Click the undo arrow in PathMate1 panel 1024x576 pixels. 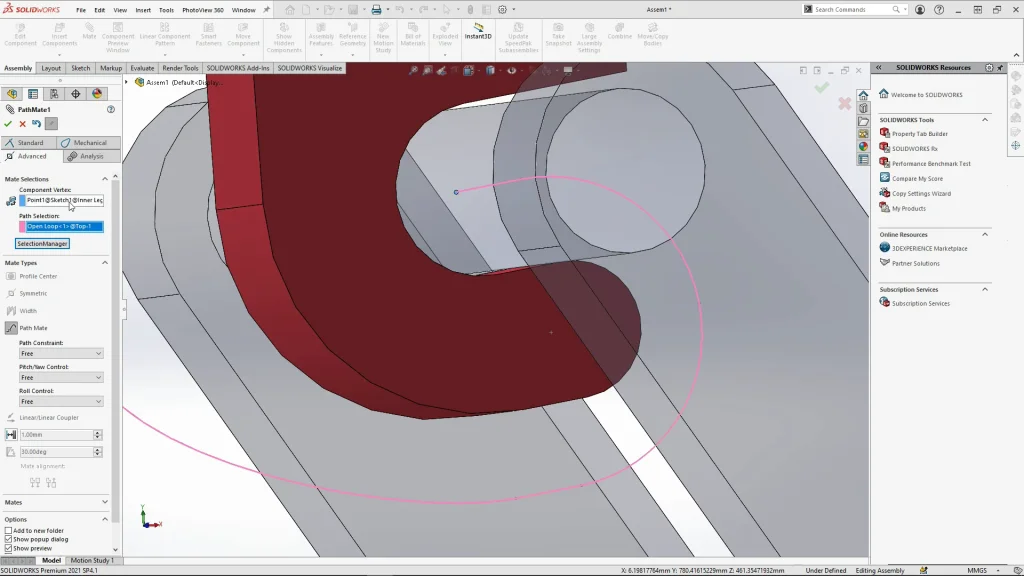point(36,124)
